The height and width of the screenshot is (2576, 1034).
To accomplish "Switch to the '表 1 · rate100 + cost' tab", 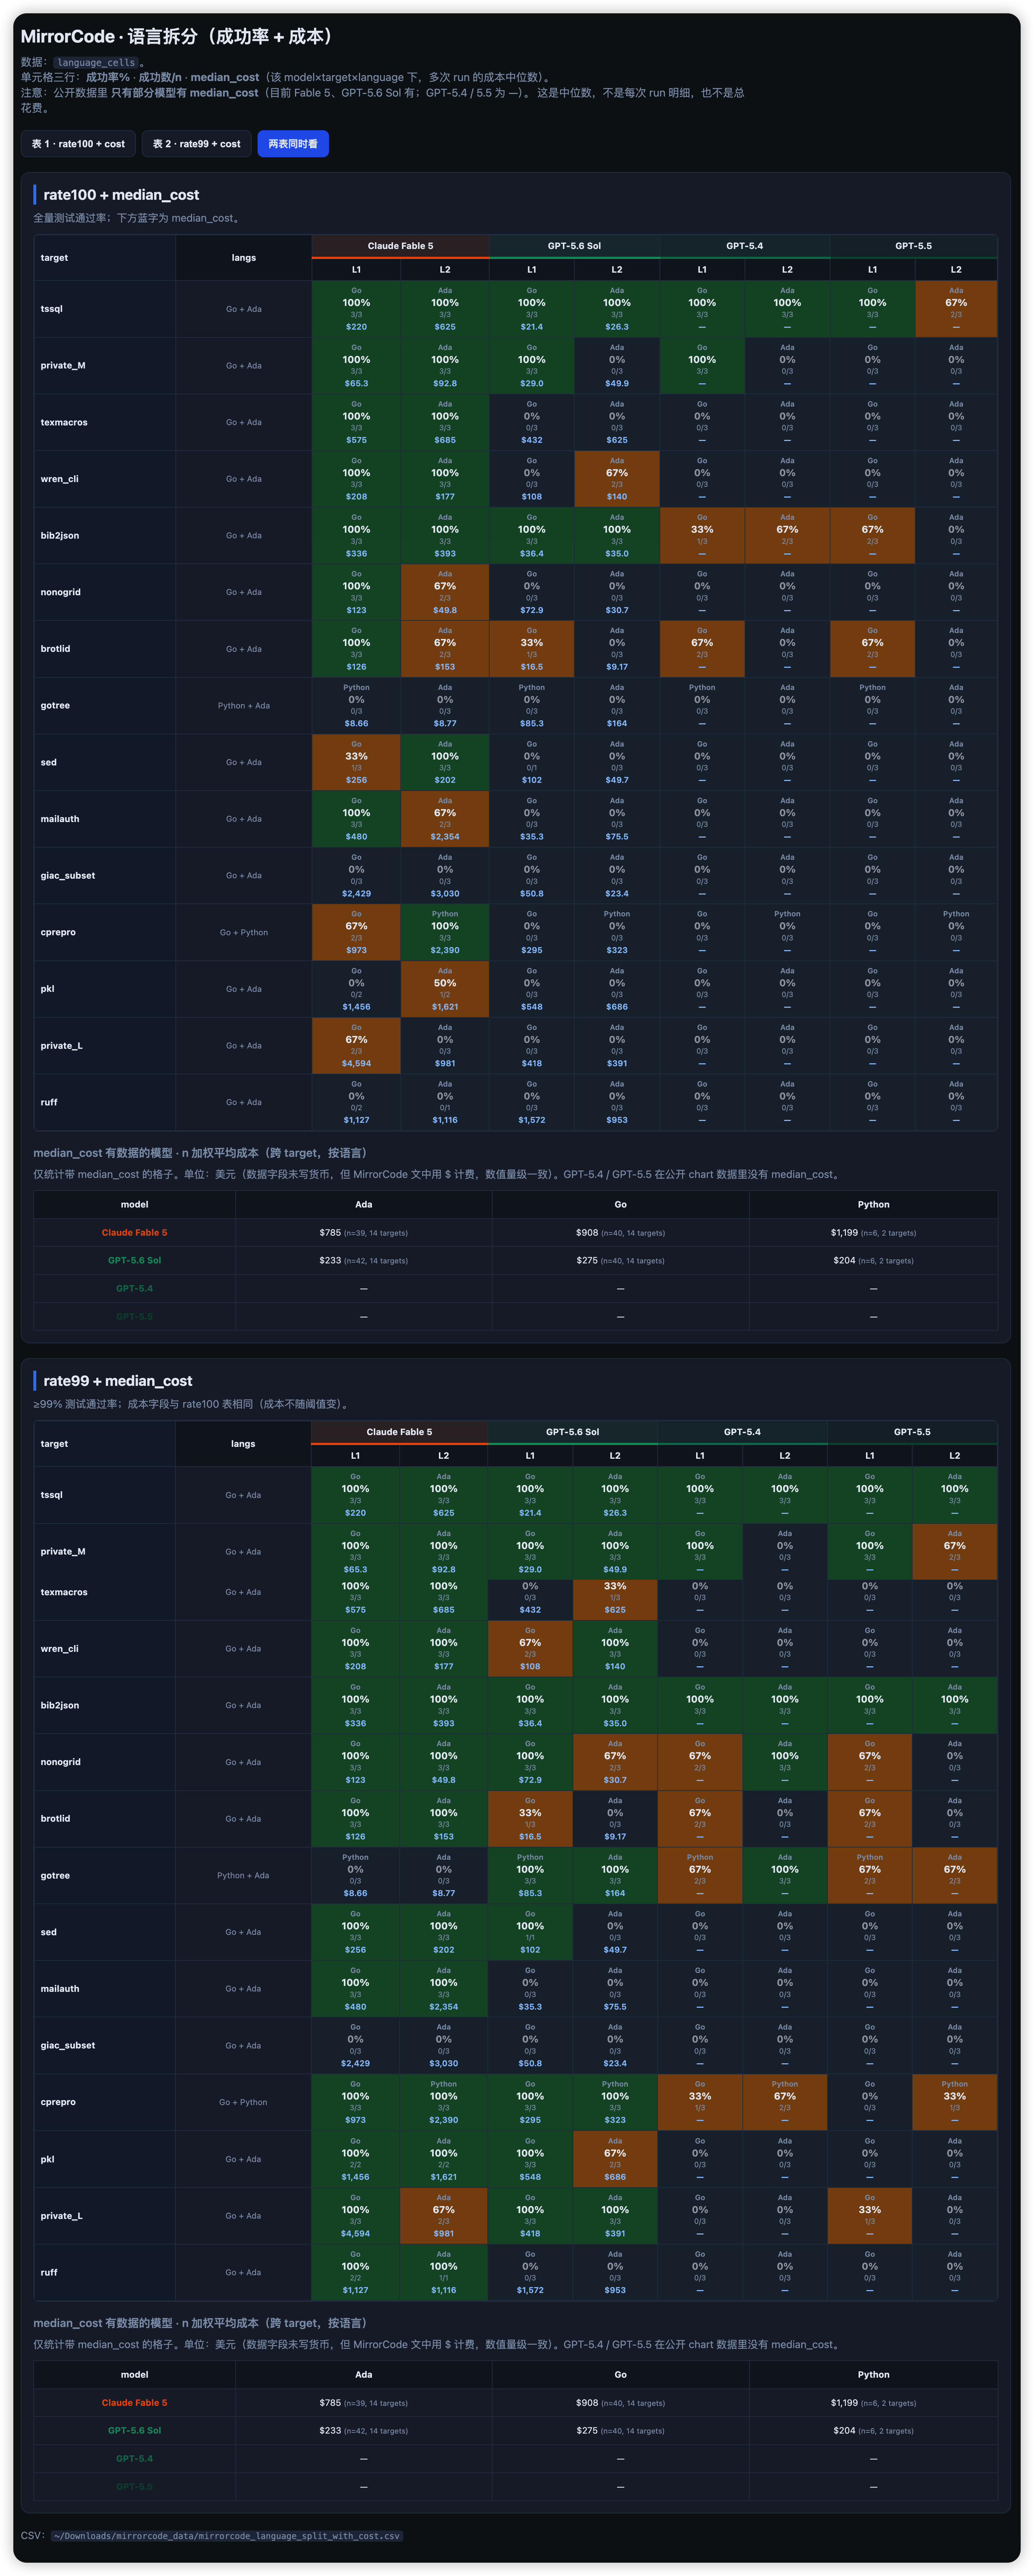I will click(x=78, y=144).
